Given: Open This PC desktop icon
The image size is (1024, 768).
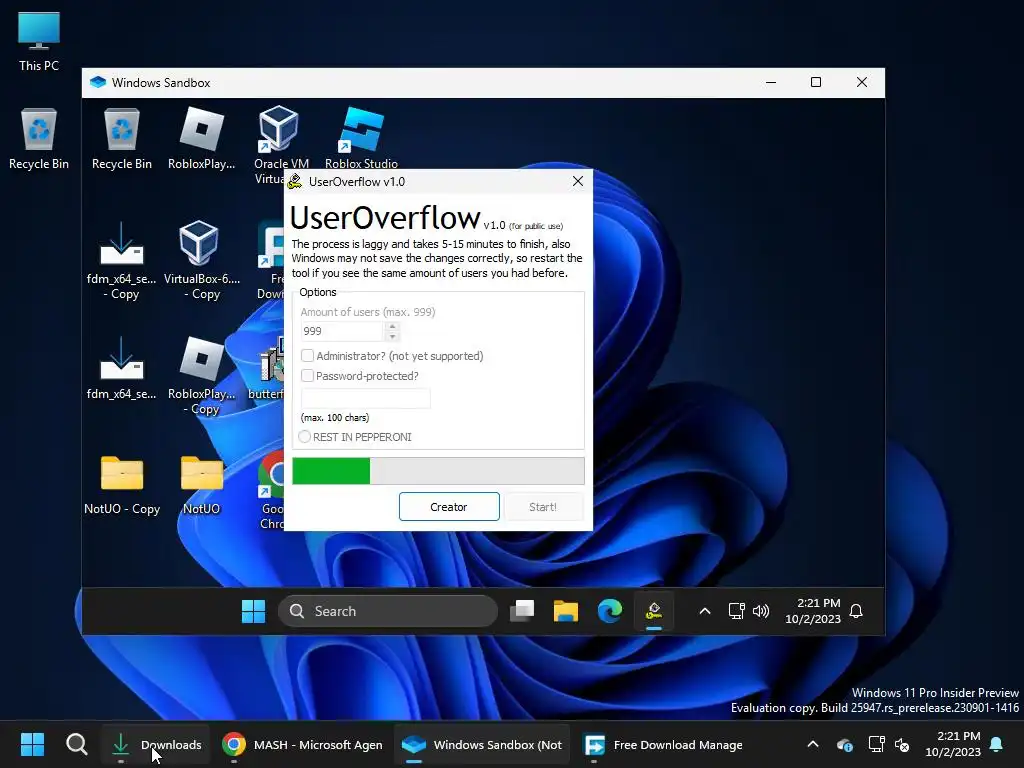Looking at the screenshot, I should pyautogui.click(x=39, y=40).
